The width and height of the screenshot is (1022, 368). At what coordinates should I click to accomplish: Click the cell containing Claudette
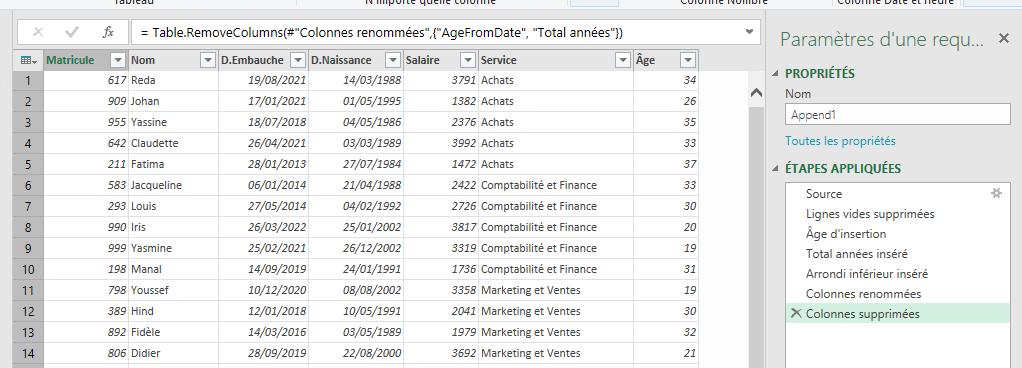coord(173,143)
